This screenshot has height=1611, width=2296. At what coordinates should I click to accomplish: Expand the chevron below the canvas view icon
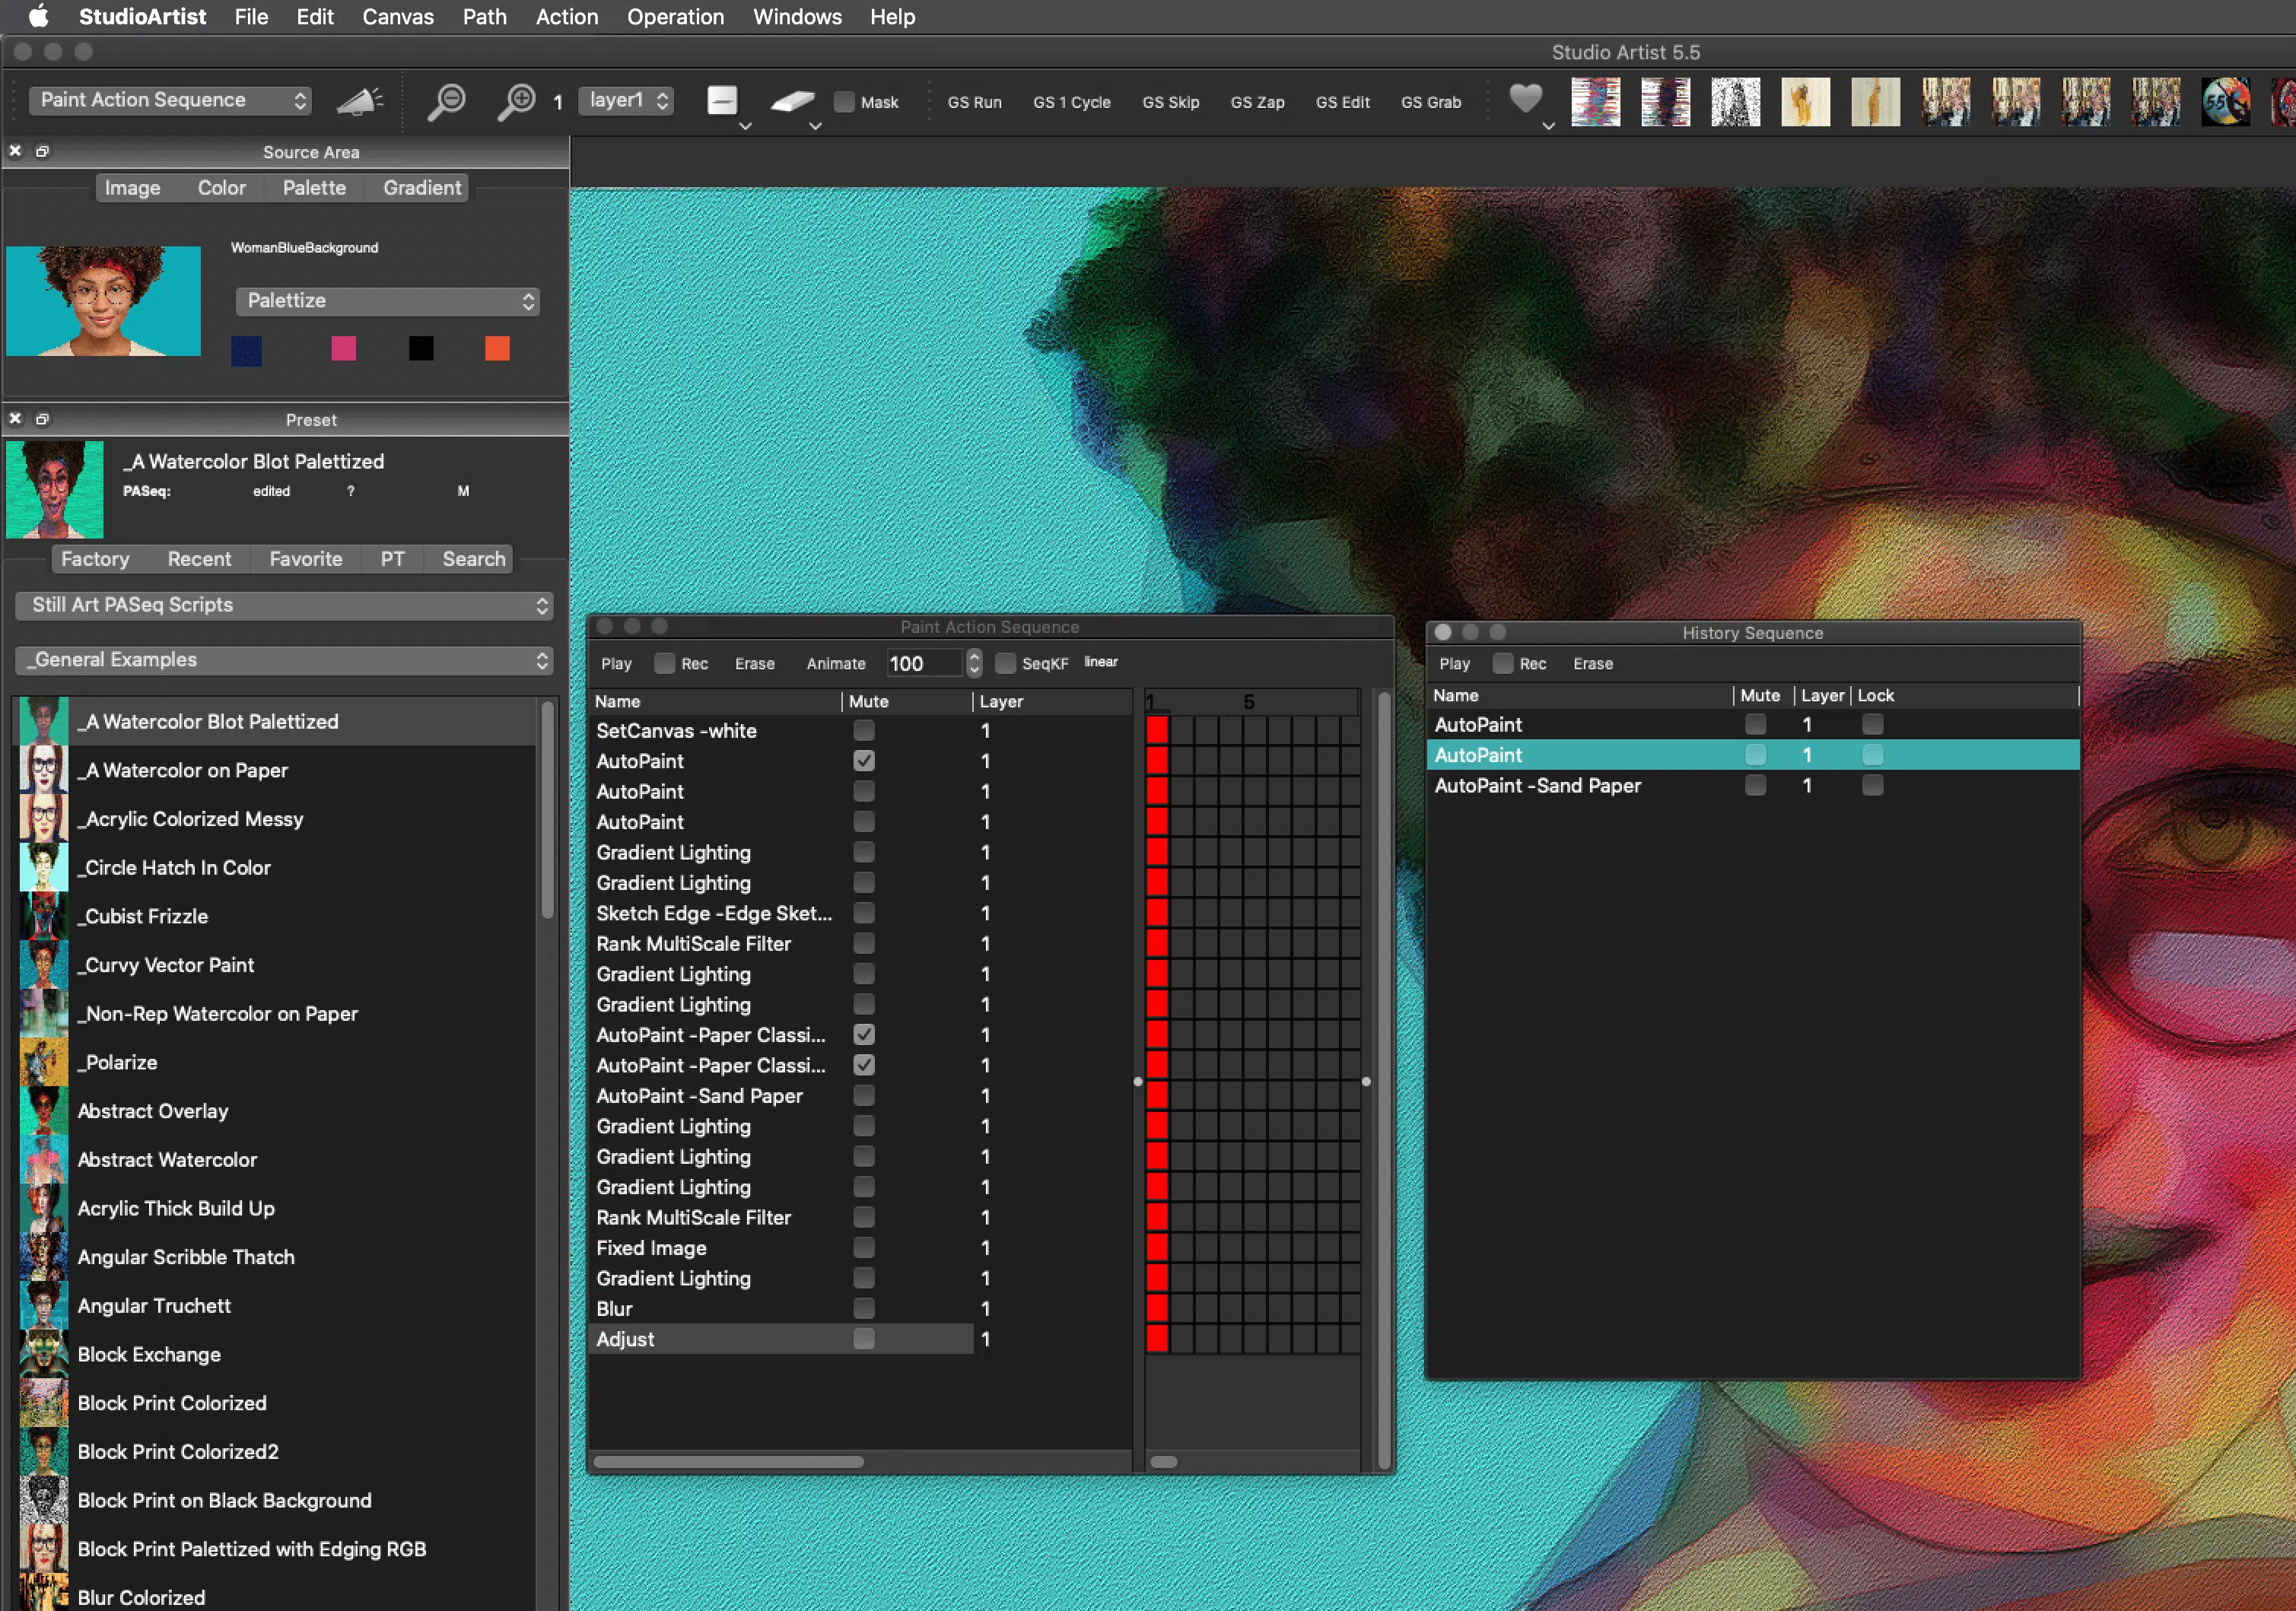pyautogui.click(x=745, y=127)
